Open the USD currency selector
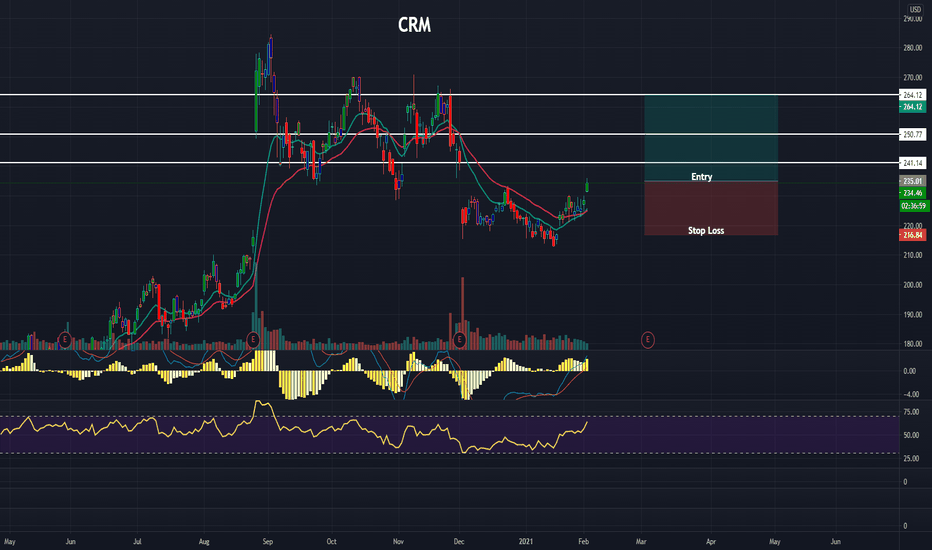Screen dimensions: 932x550 915,10
